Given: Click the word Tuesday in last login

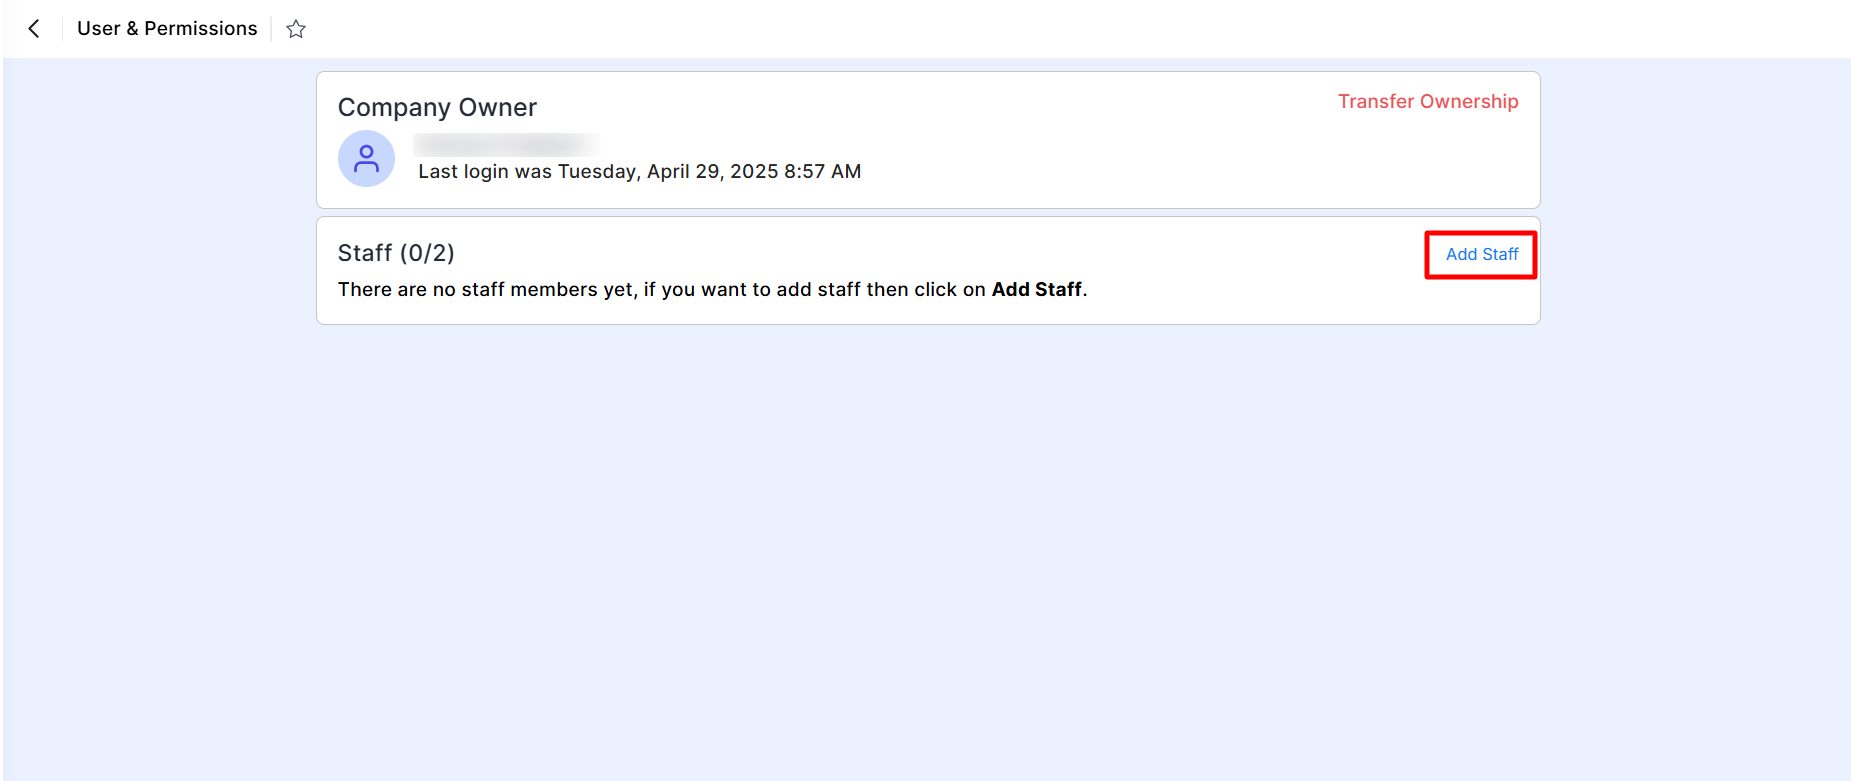Looking at the screenshot, I should [597, 171].
